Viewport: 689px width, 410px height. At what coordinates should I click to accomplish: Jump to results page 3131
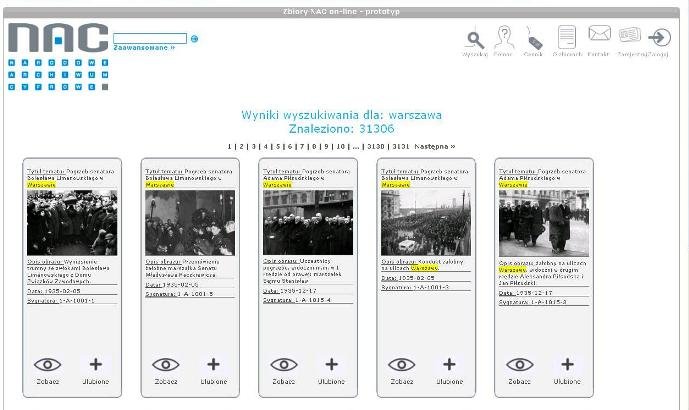401,146
